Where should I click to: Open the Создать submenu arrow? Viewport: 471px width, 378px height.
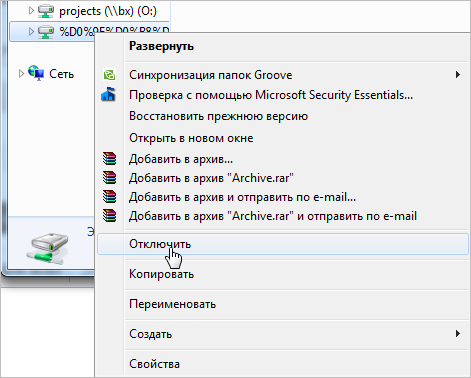point(458,333)
